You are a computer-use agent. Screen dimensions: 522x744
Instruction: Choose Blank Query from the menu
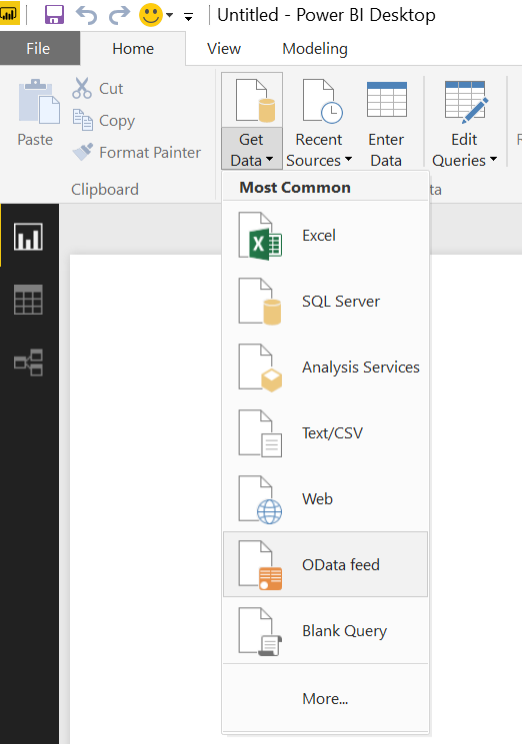326,630
